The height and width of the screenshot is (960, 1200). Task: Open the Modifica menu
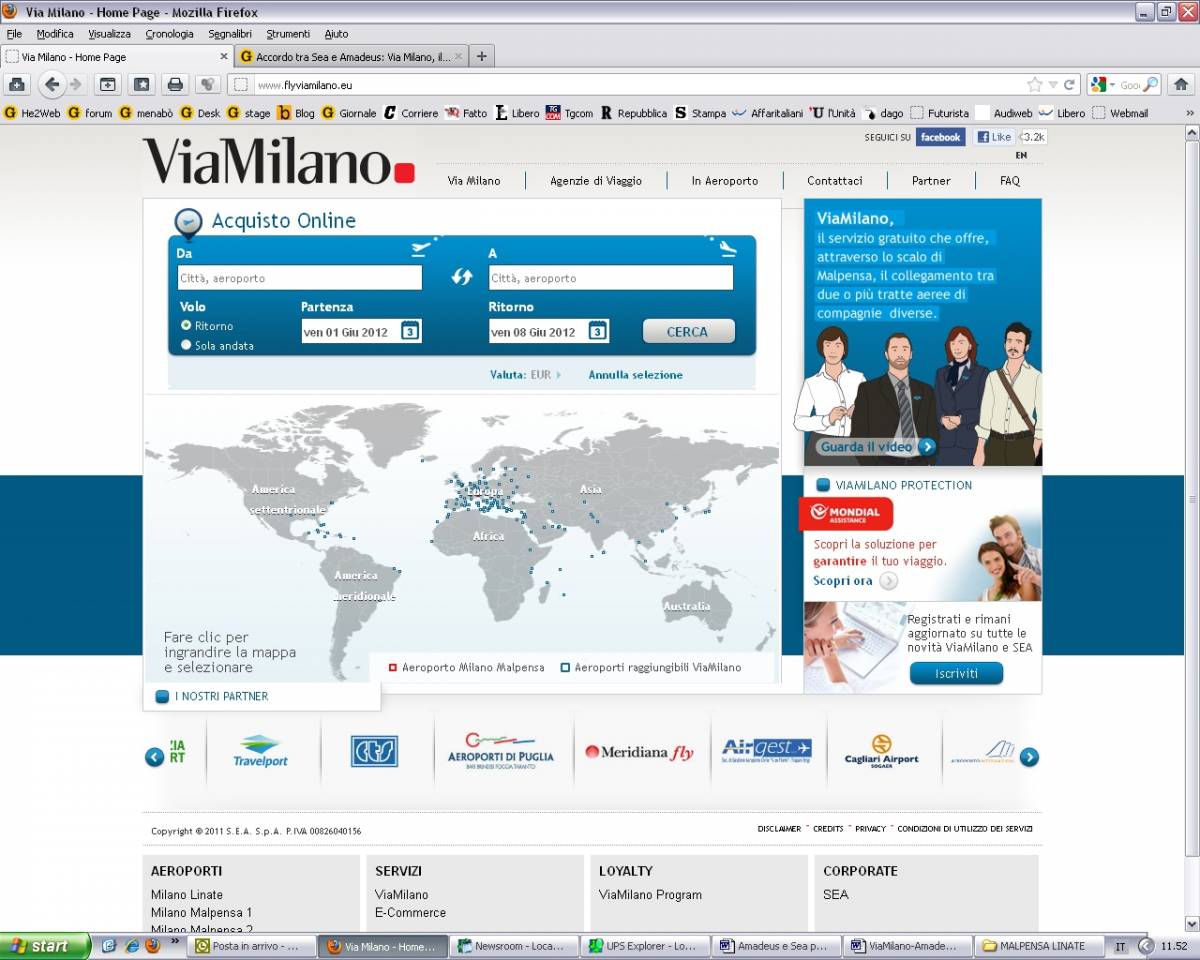coord(55,34)
